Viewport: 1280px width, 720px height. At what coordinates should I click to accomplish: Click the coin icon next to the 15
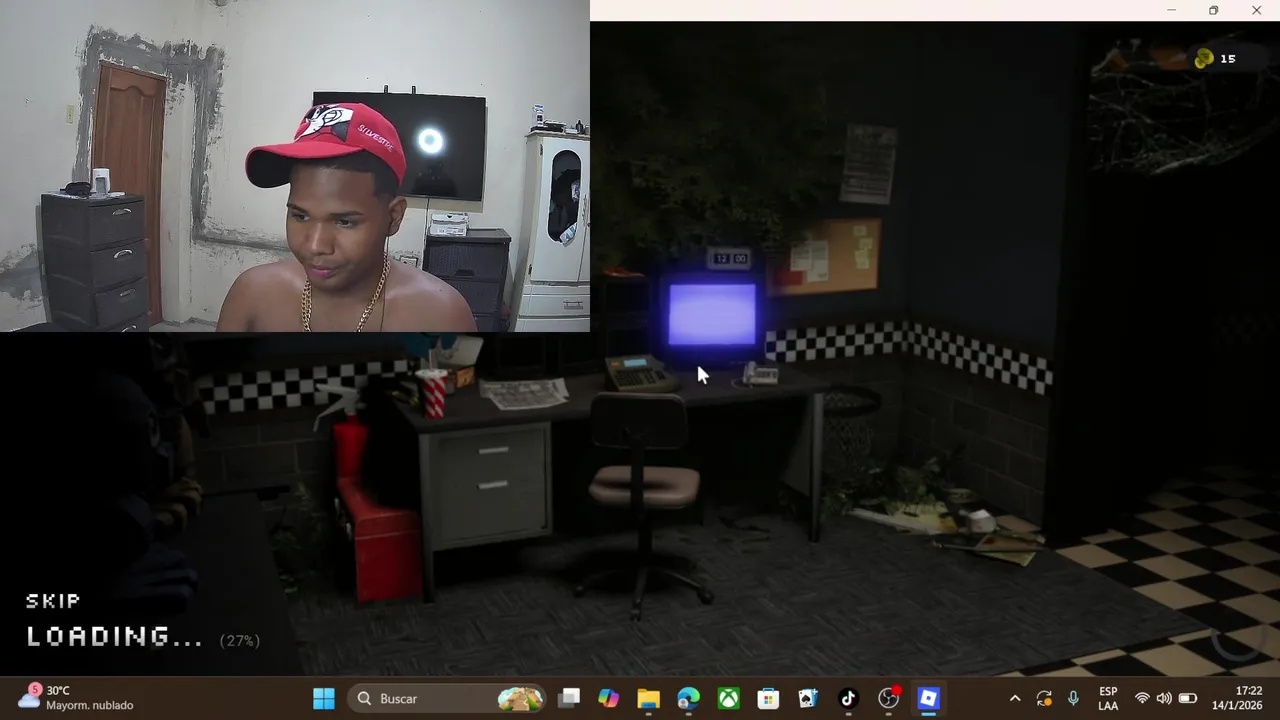1204,59
